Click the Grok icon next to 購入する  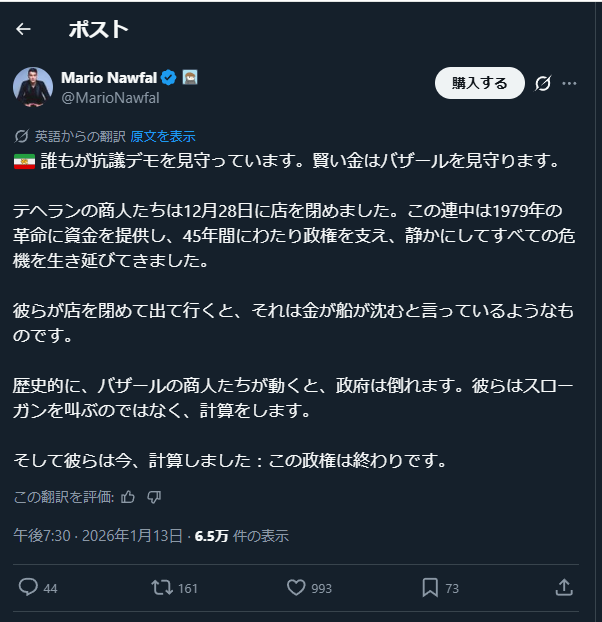coord(544,83)
